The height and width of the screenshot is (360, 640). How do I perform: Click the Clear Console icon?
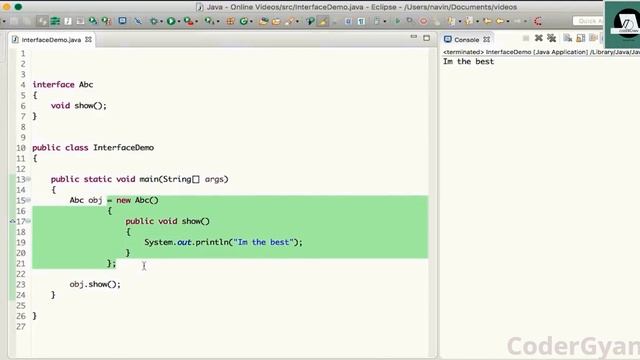(x=567, y=38)
